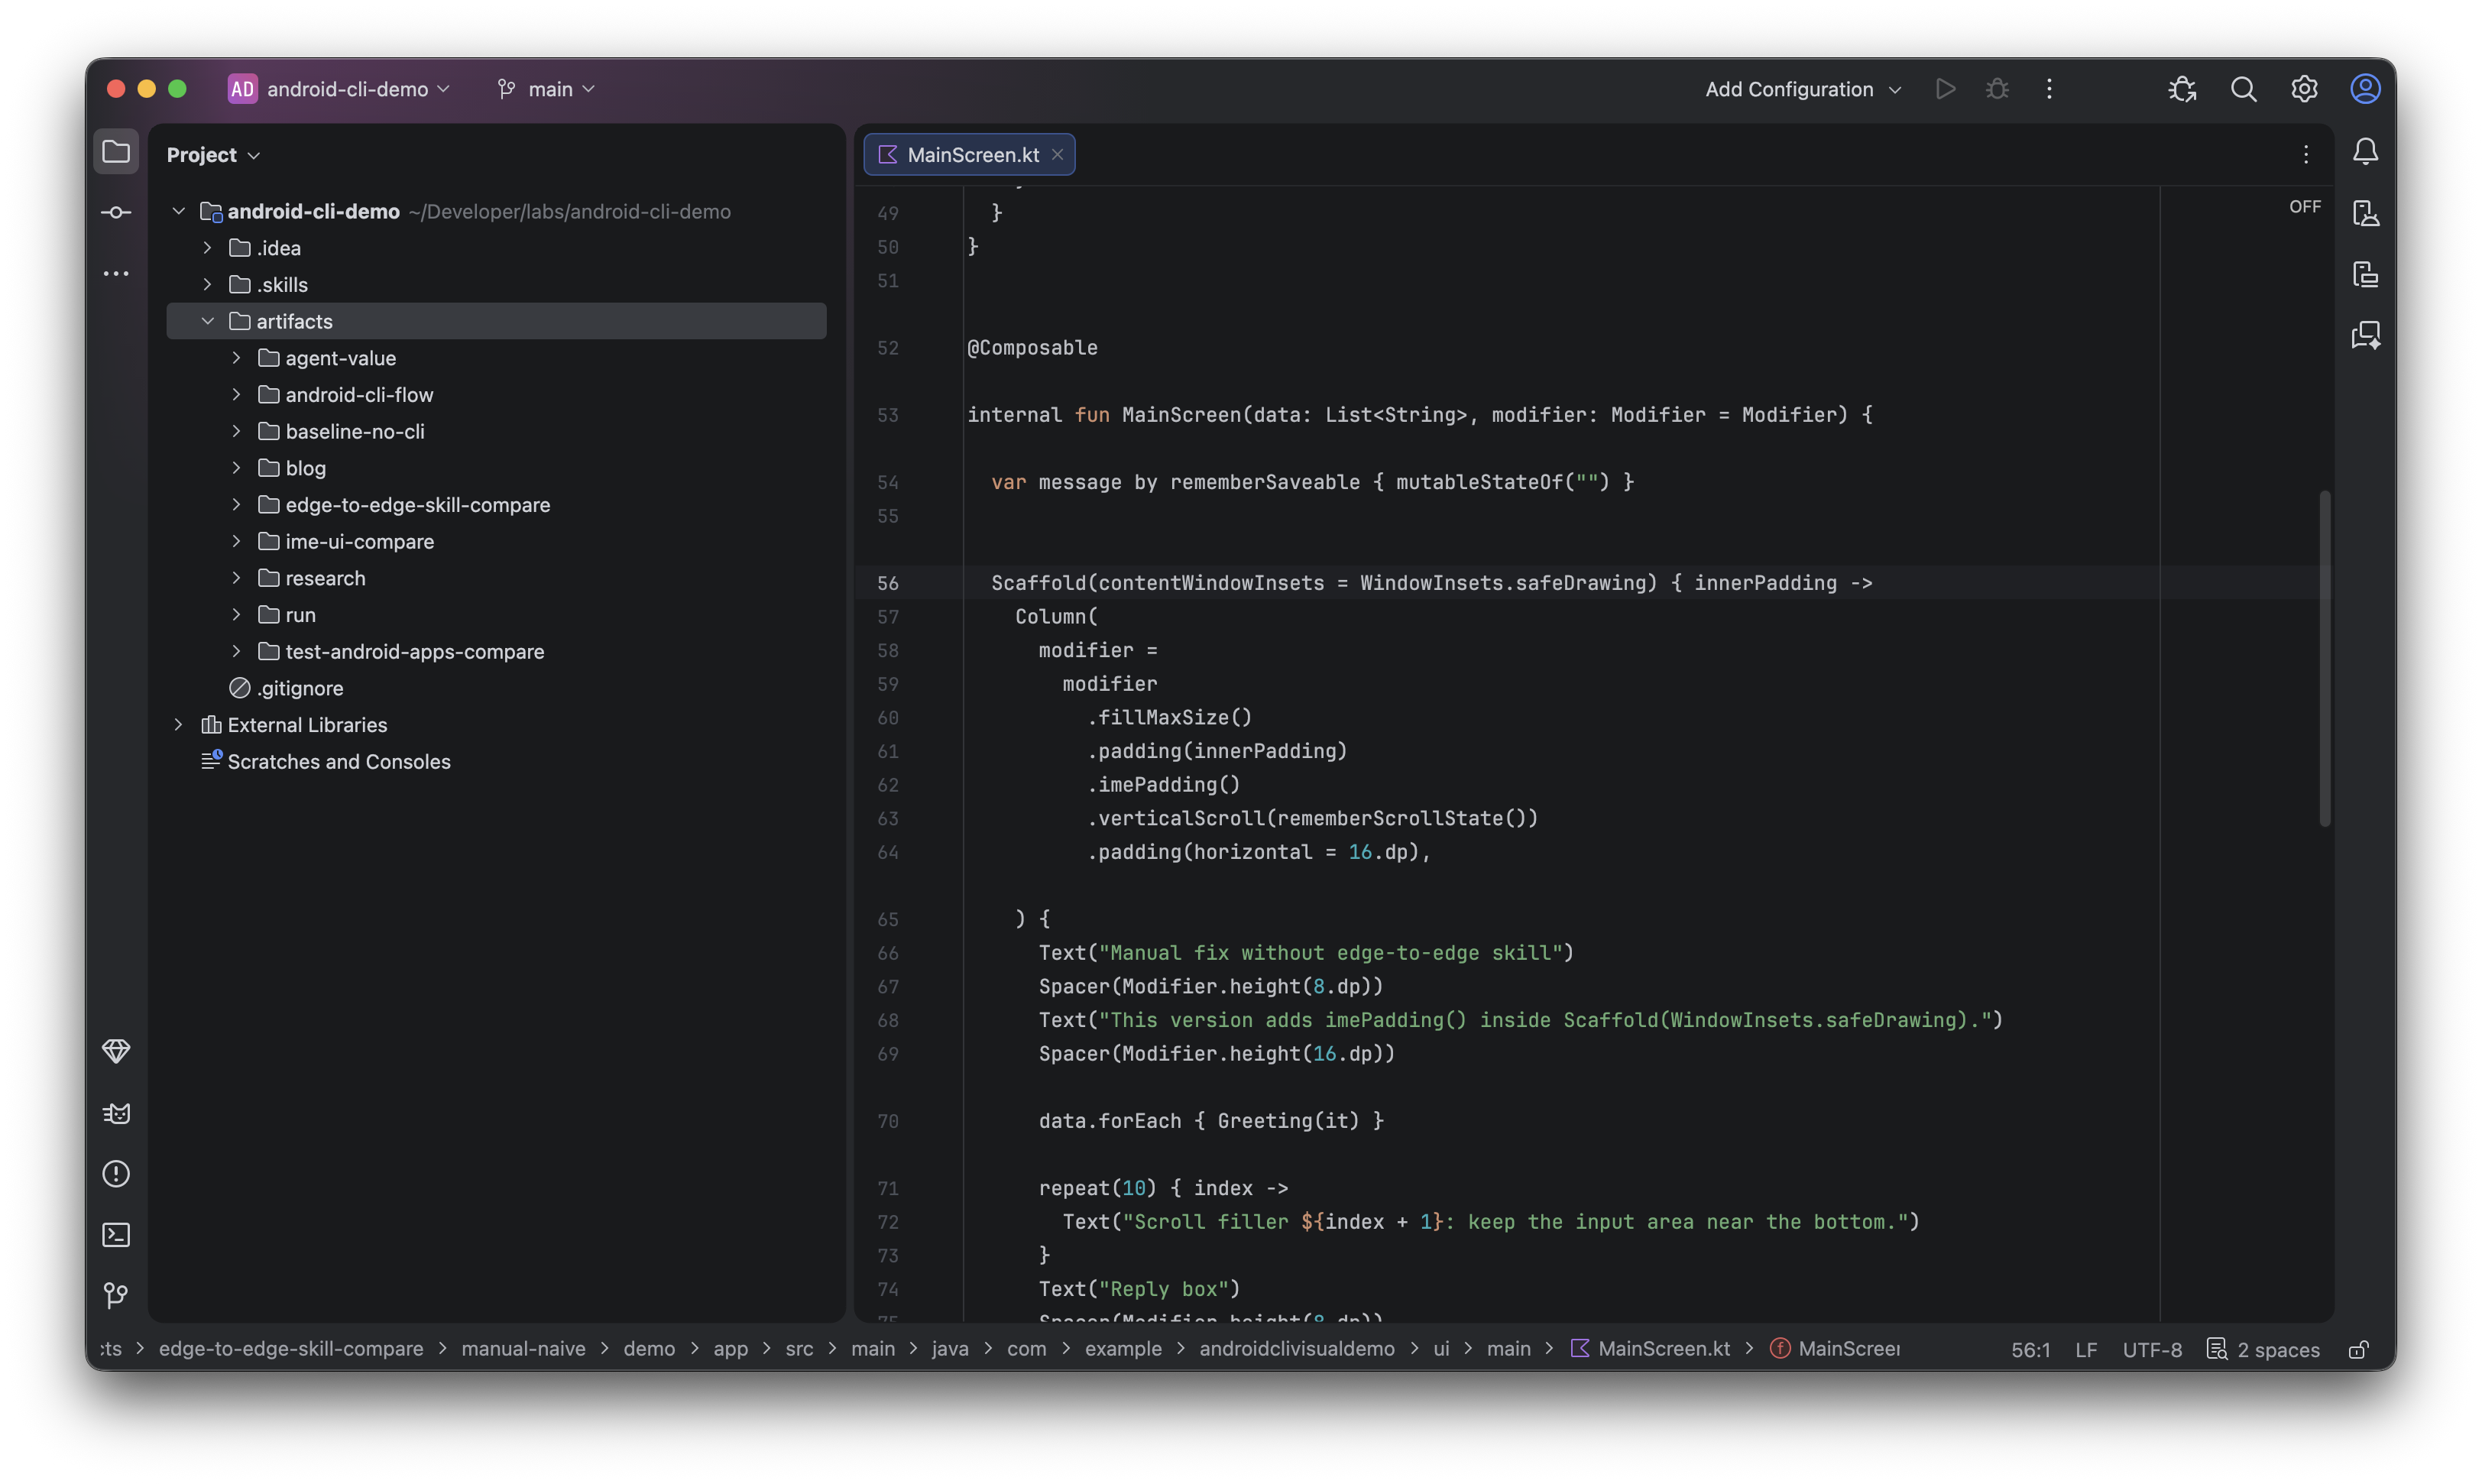The width and height of the screenshot is (2482, 1484).
Task: Open More Actions menu next to Debug
Action: 2049,89
